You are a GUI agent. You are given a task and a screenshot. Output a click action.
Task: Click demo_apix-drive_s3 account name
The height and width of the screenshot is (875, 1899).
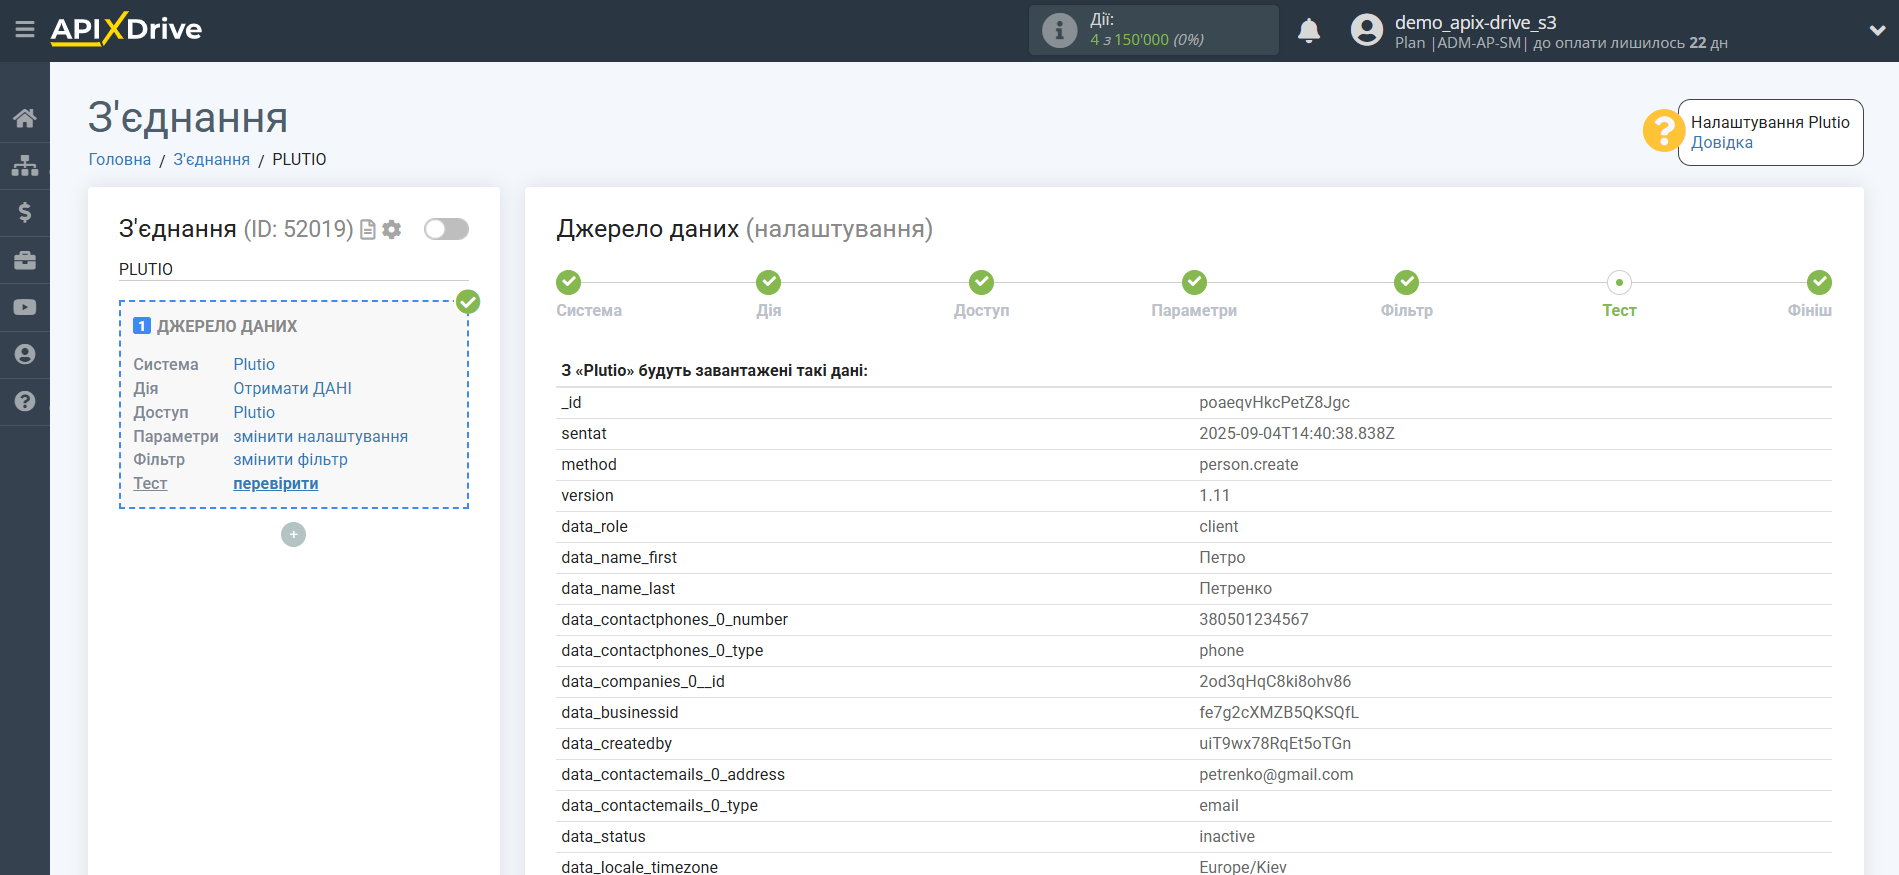(1476, 22)
